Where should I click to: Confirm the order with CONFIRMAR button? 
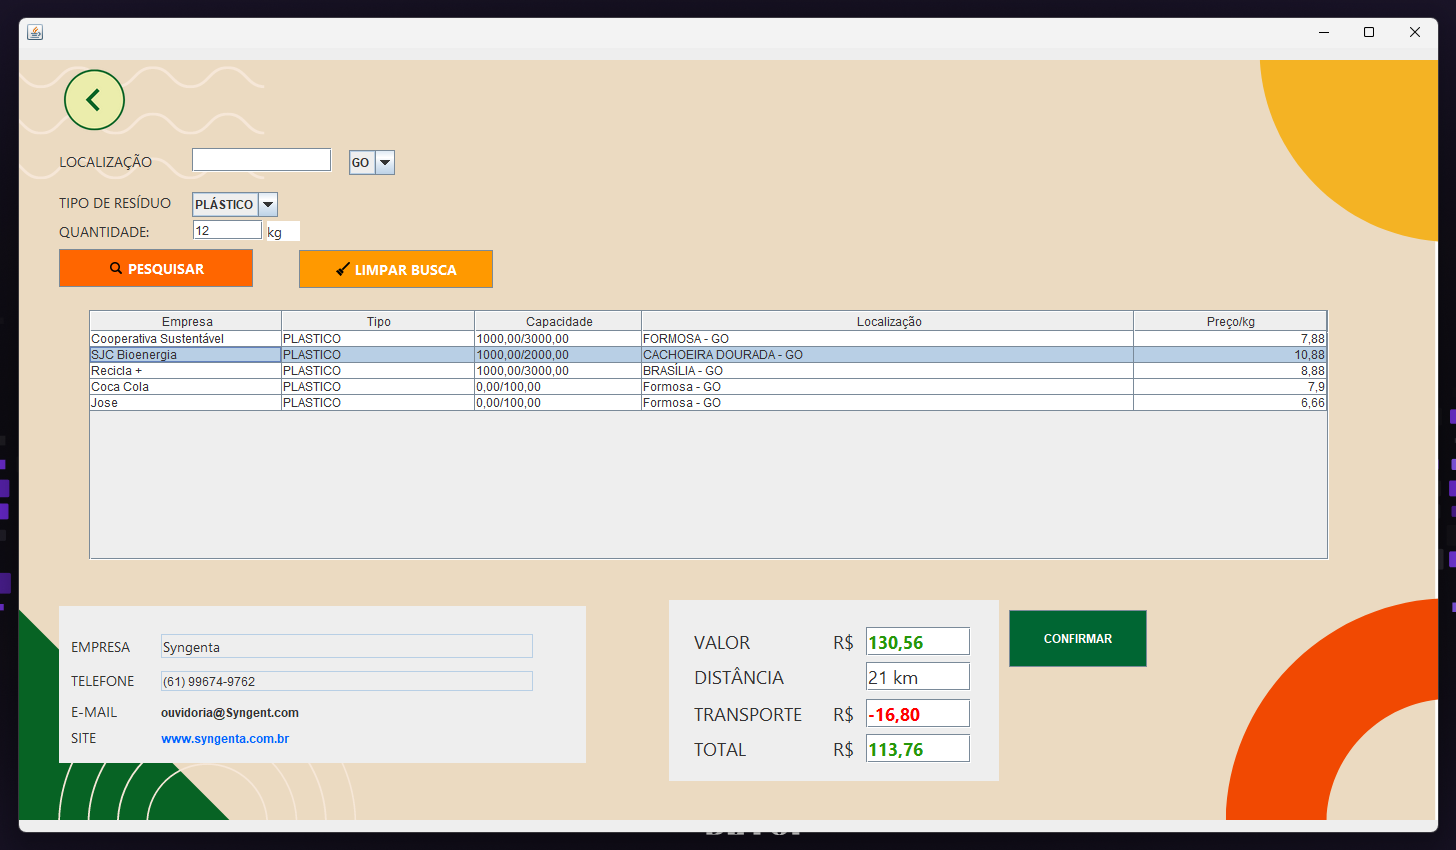tap(1078, 638)
